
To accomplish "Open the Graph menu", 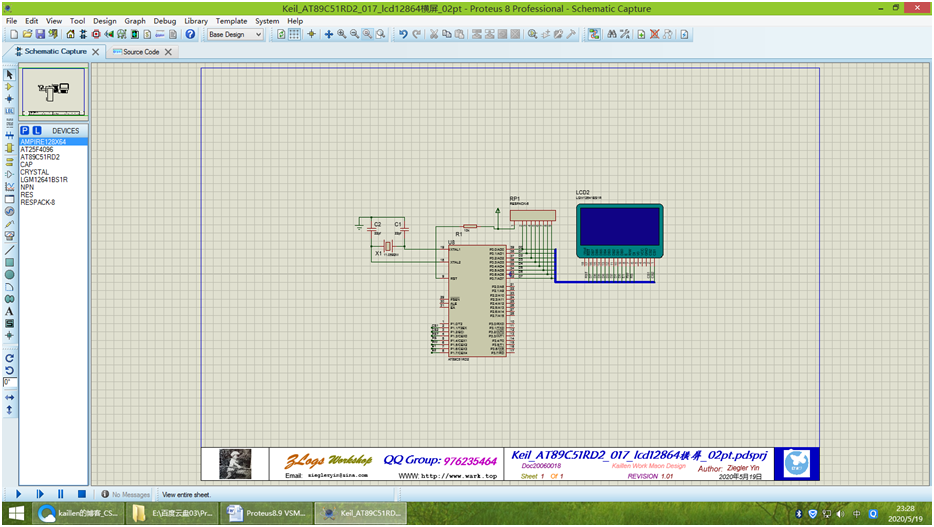I will coord(135,21).
